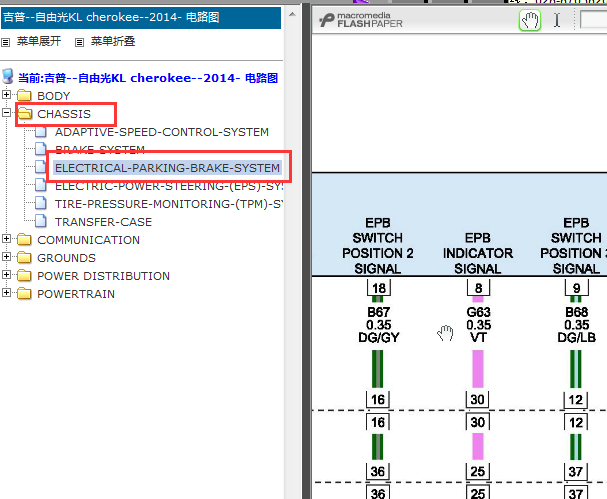This screenshot has width=607, height=499.
Task: Open ELECTRICAL-PARKING-BRAKE-SYSTEM diagram
Action: tap(167, 168)
